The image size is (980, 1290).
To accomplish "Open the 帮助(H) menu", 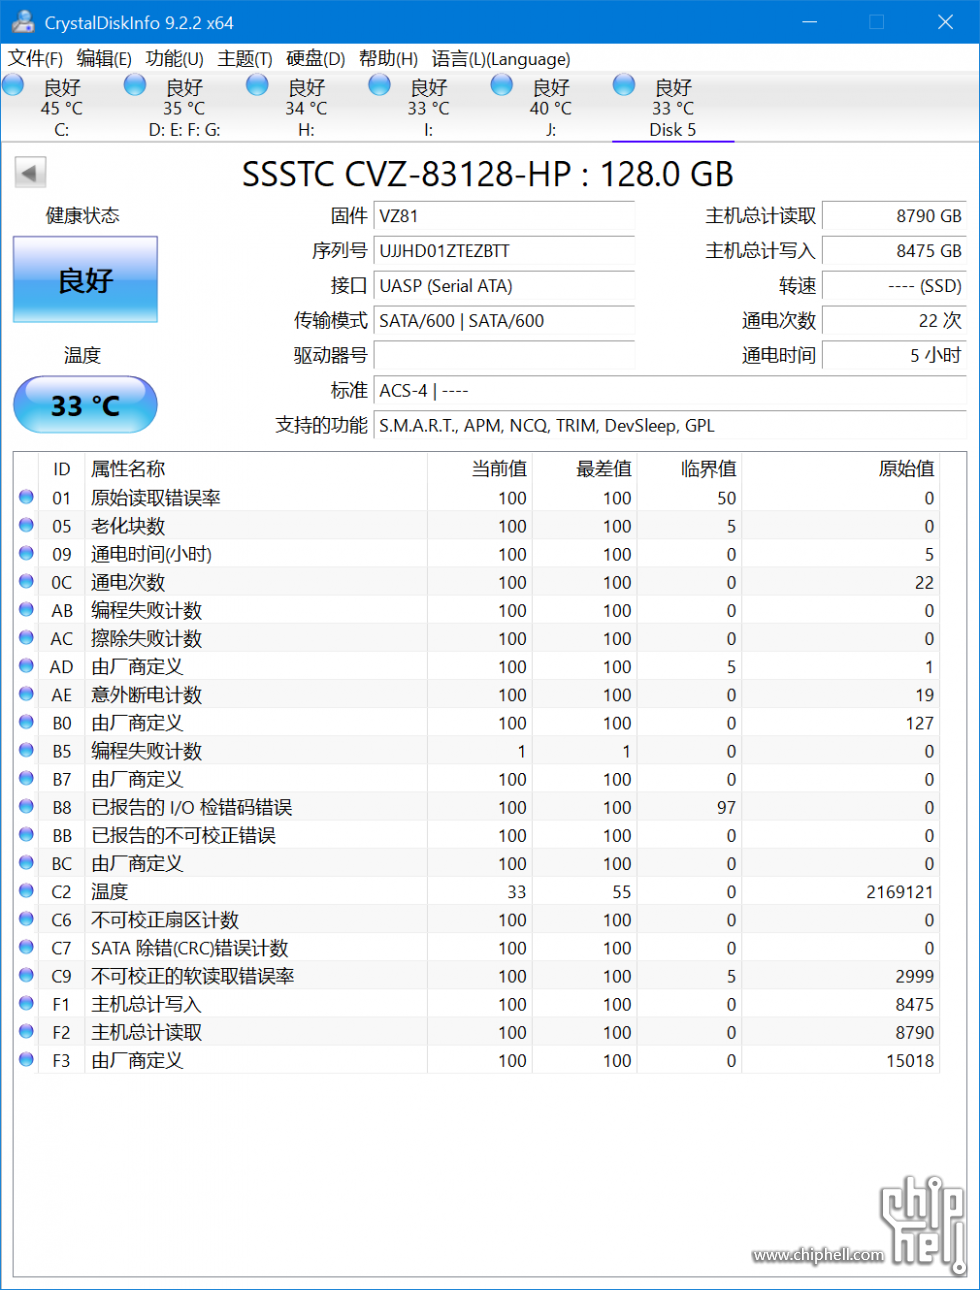I will click(x=388, y=59).
